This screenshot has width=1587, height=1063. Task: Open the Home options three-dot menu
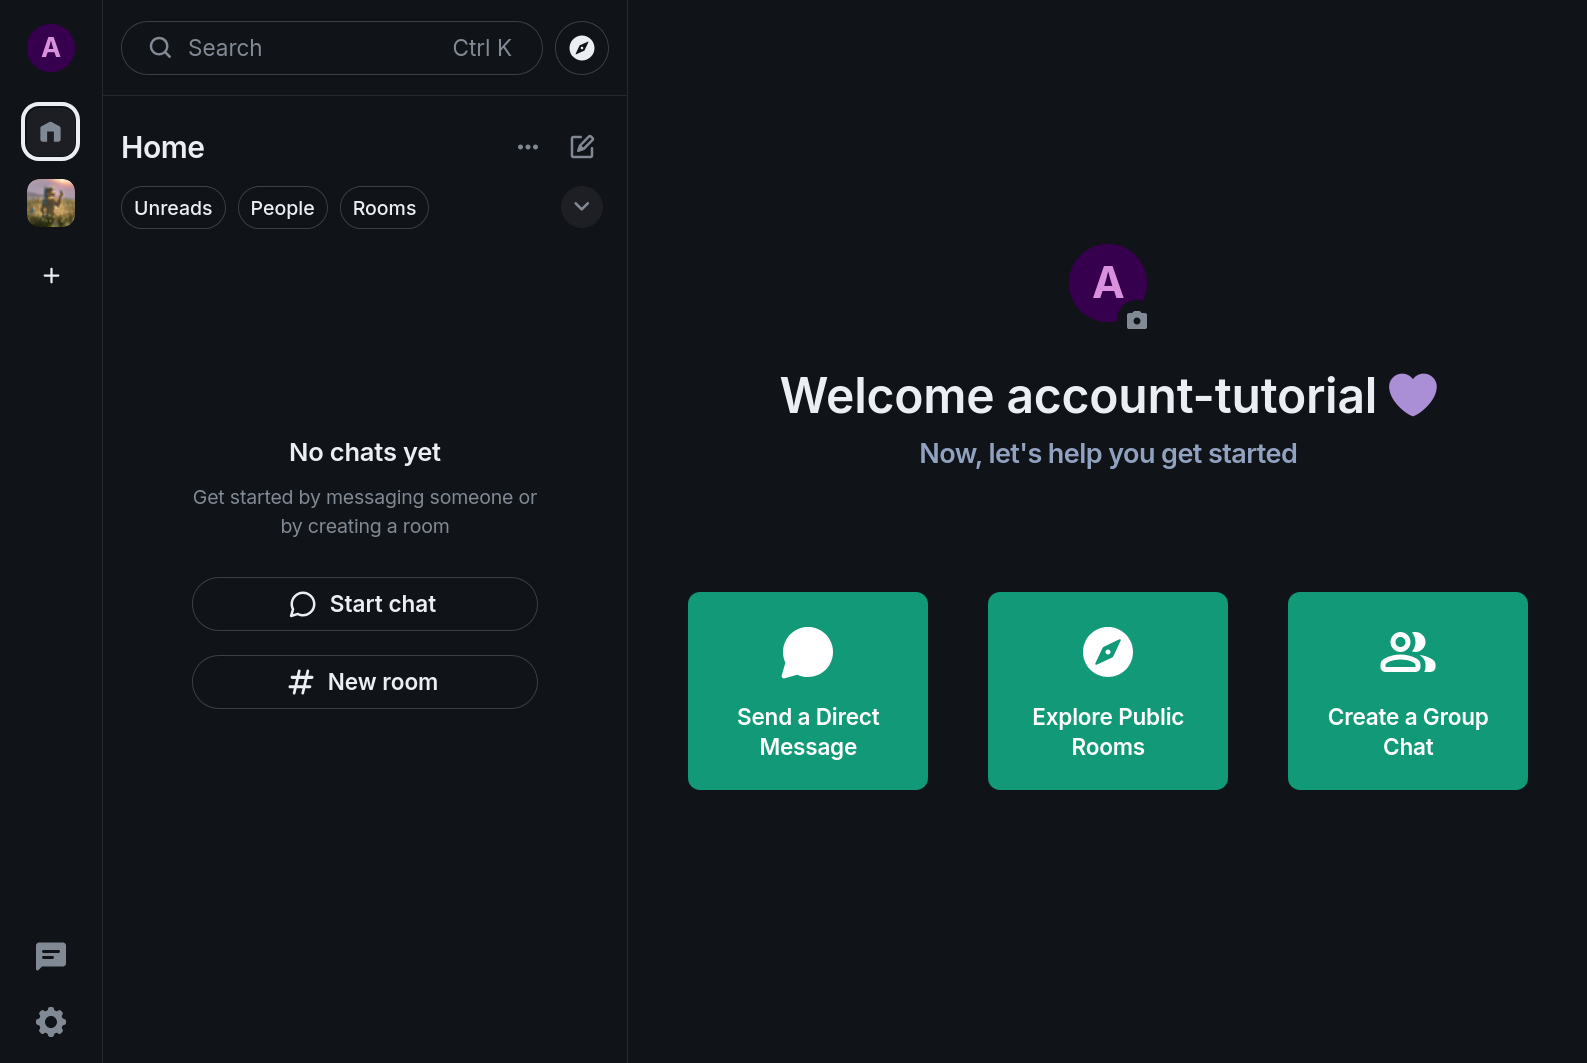[x=528, y=147]
